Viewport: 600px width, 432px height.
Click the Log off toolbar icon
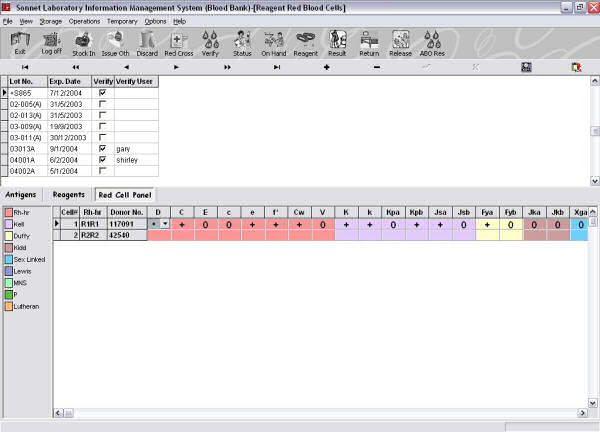51,43
